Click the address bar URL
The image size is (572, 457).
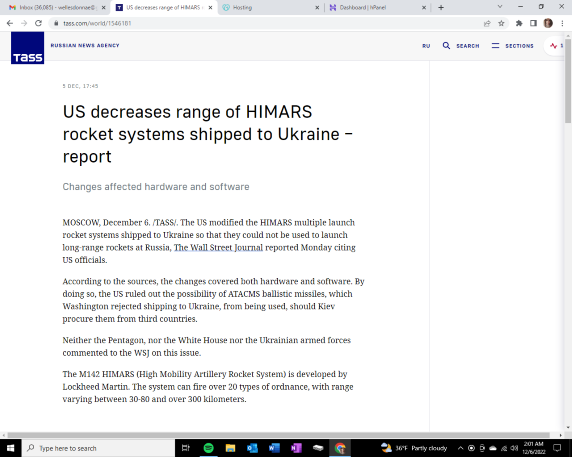pos(97,23)
